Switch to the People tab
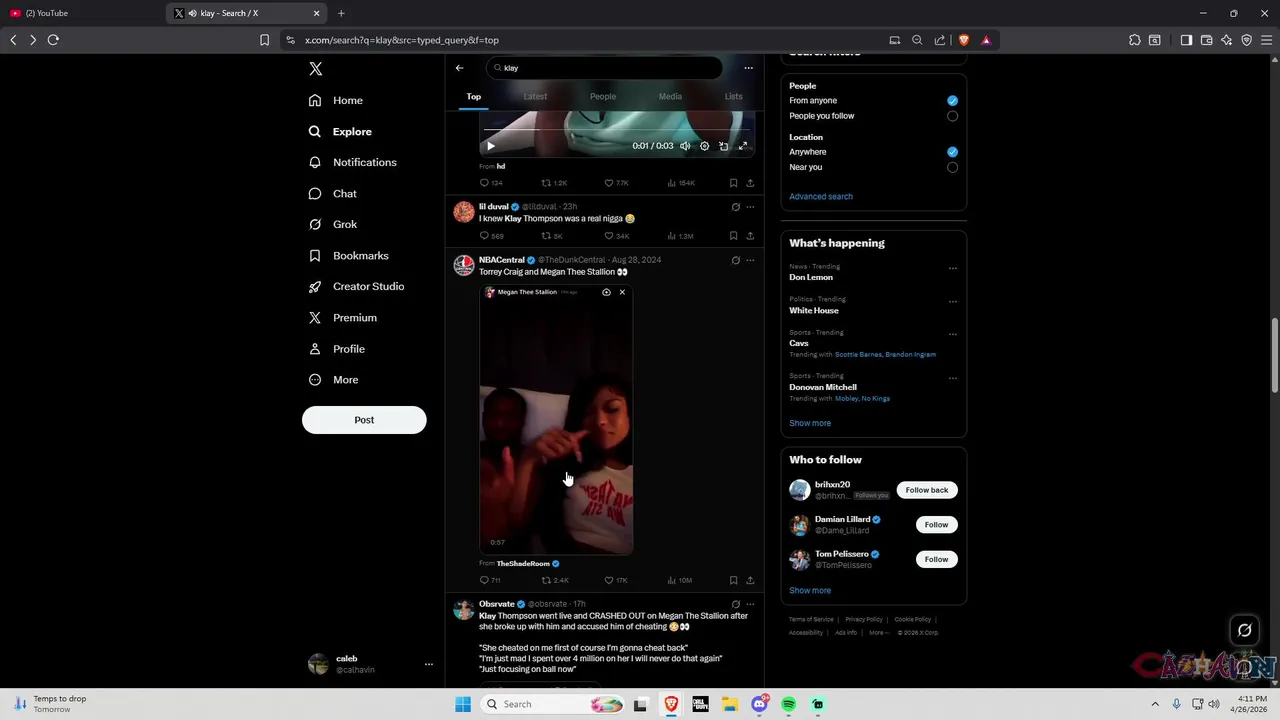The width and height of the screenshot is (1280, 720). point(603,96)
